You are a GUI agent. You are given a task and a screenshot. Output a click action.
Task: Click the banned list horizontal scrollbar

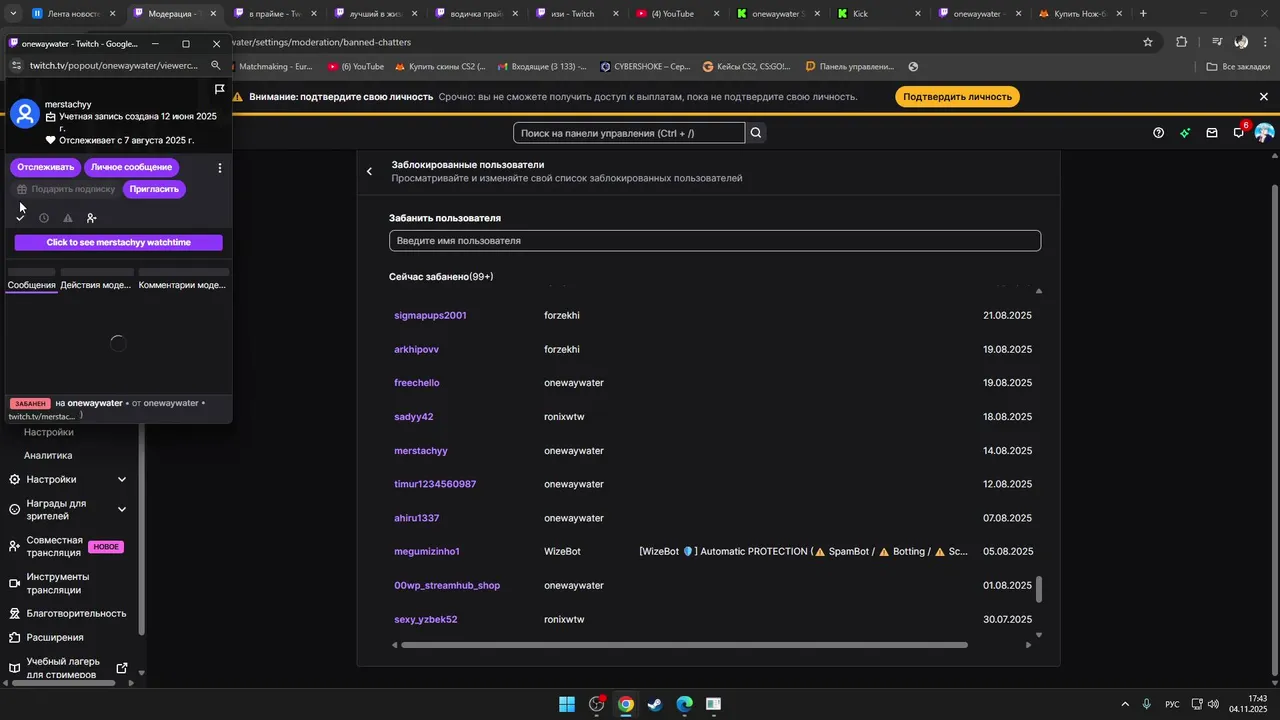(x=684, y=645)
